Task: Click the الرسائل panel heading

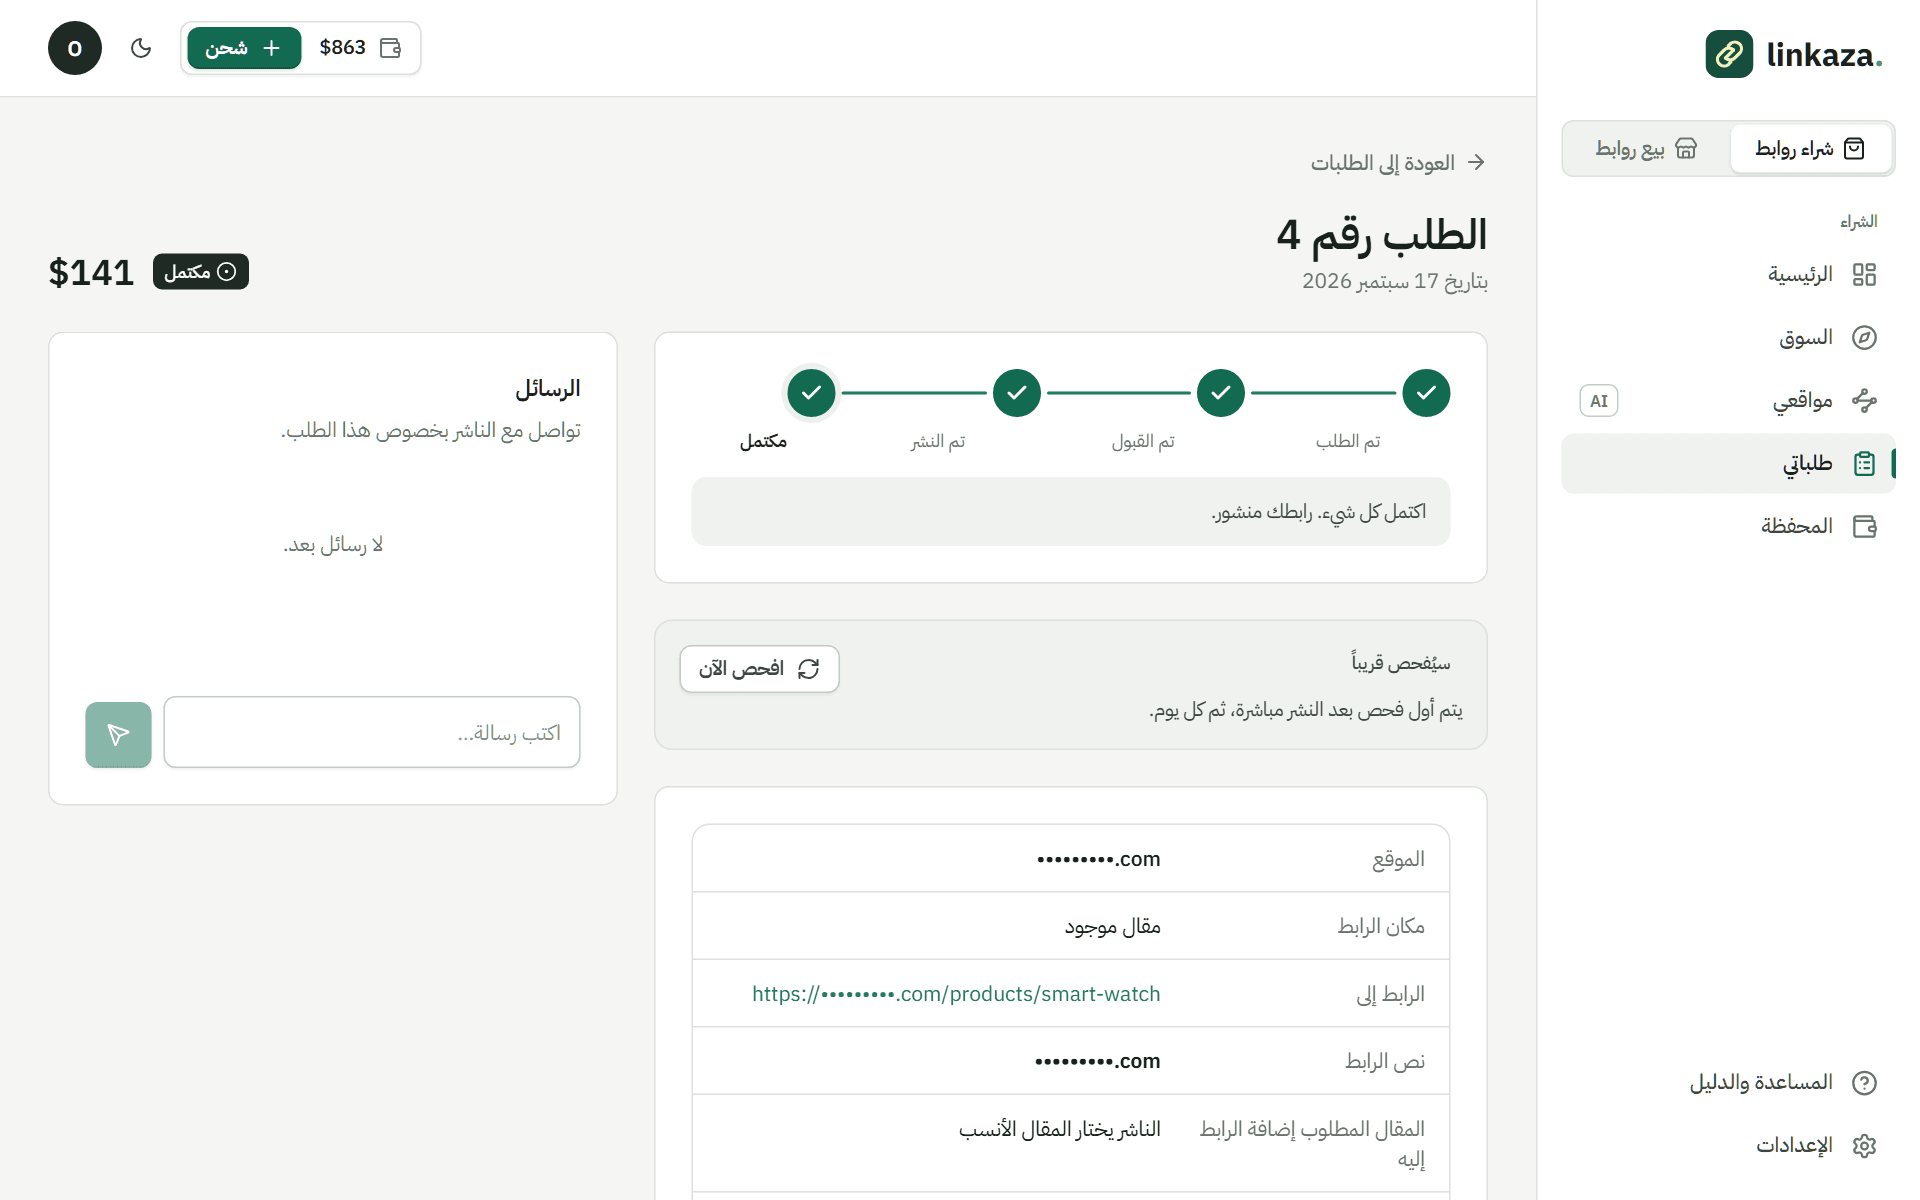Action: (x=548, y=388)
